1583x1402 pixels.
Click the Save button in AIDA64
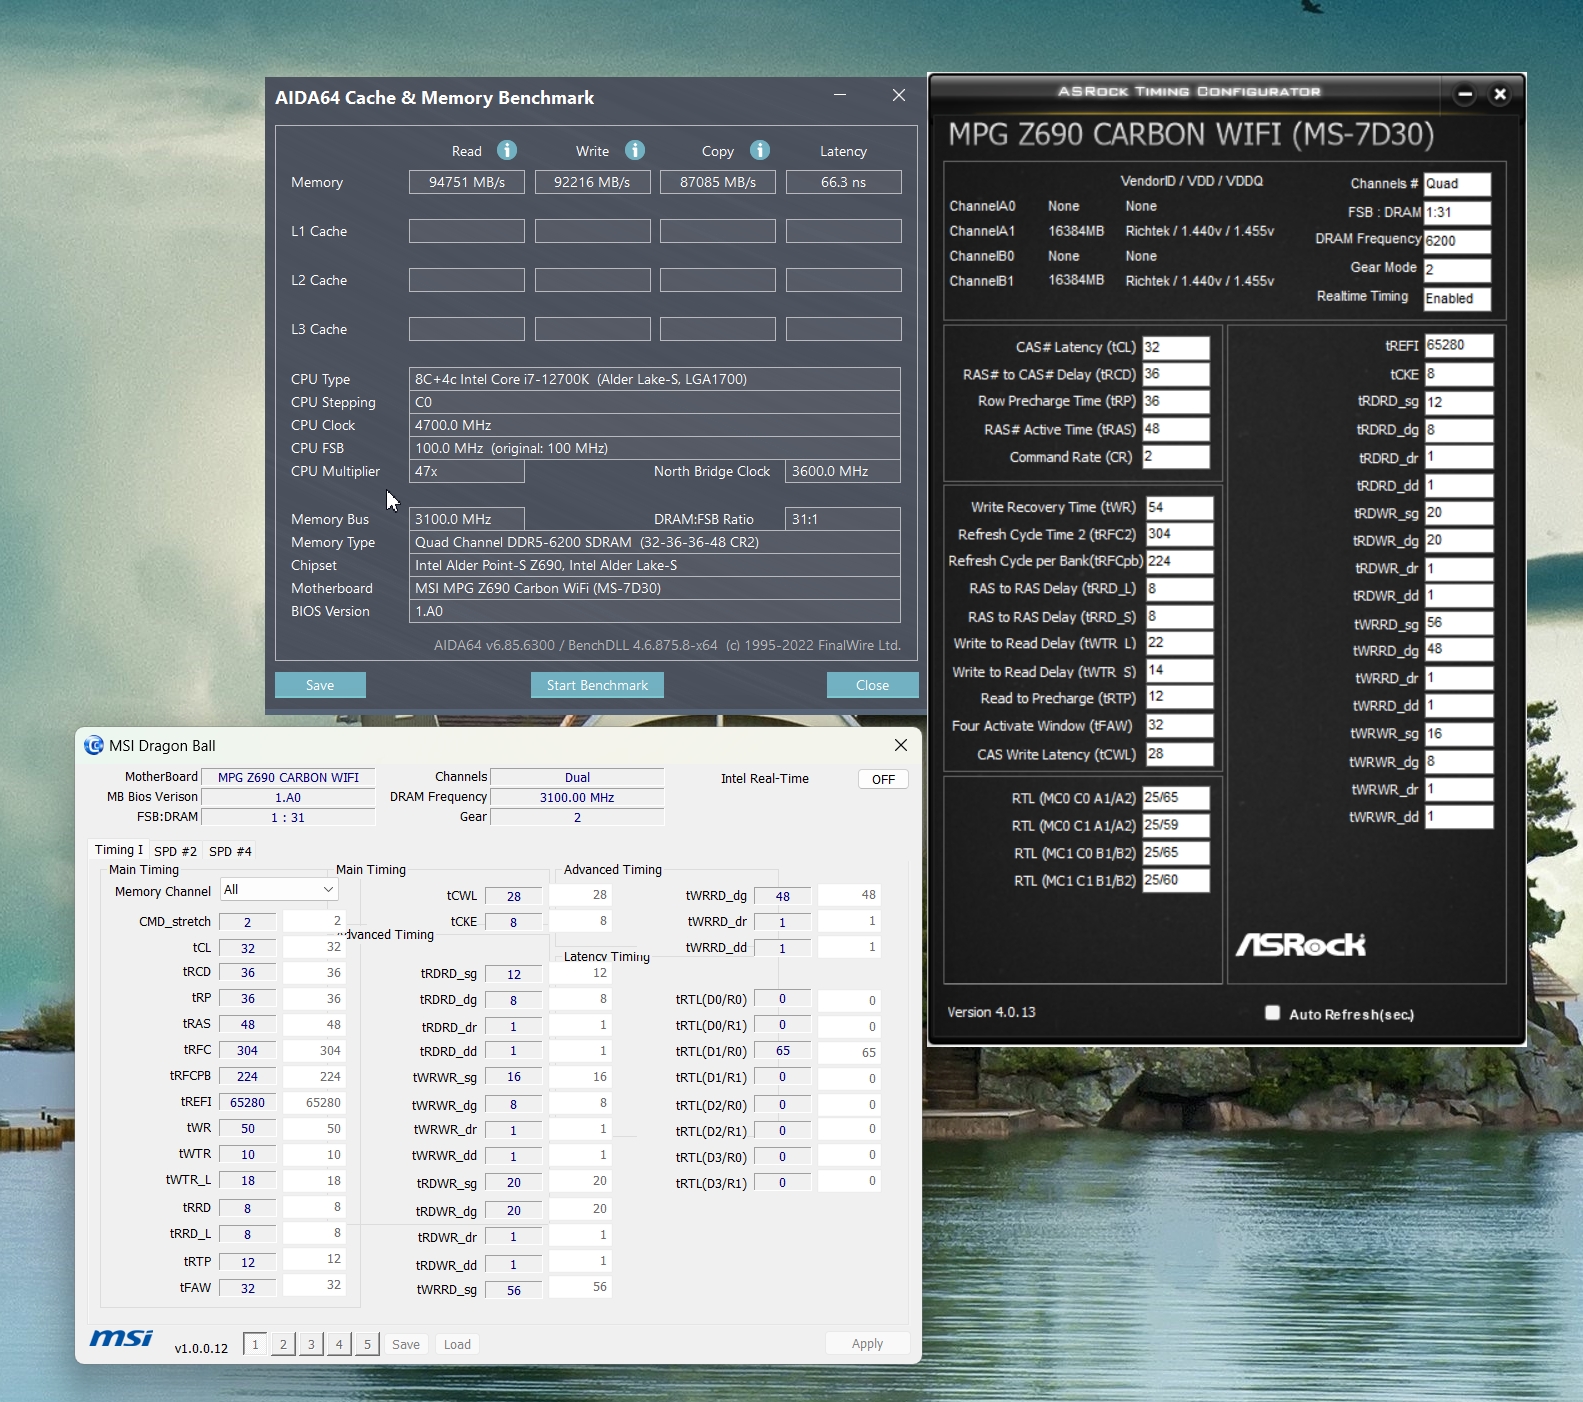click(320, 685)
